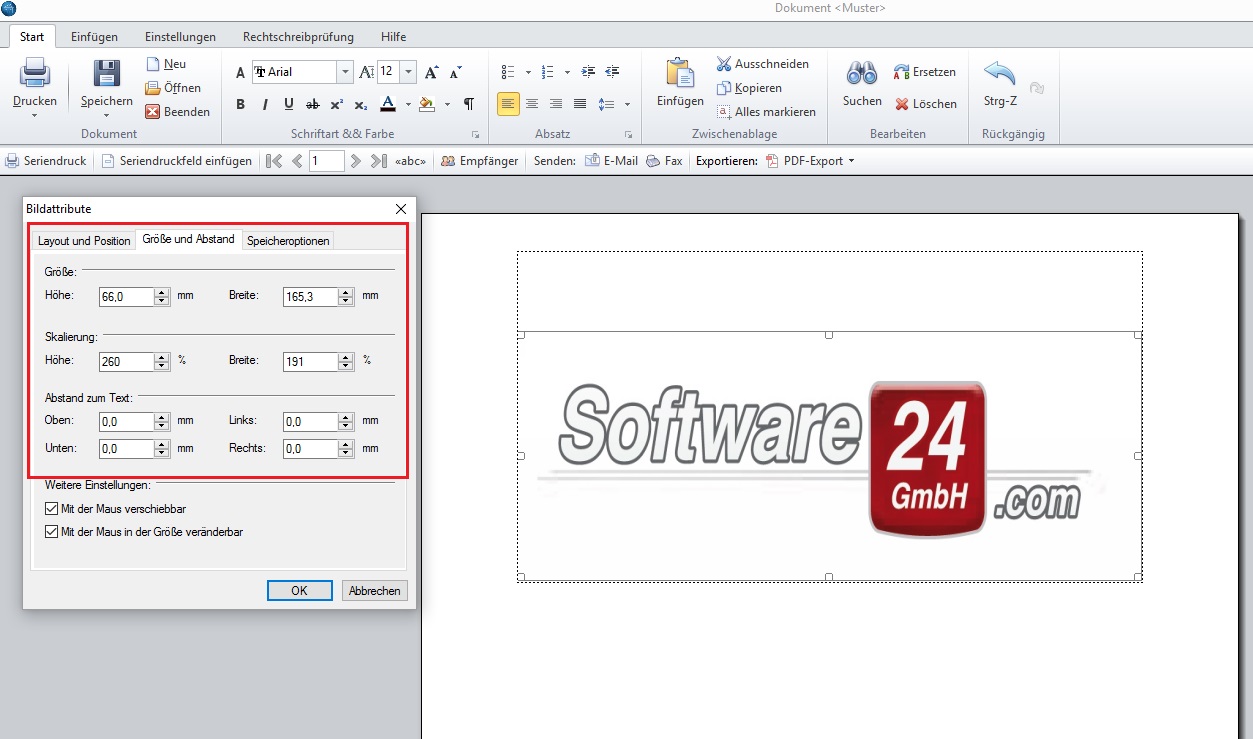
Task: Create a new document with Neu
Action: (x=166, y=63)
